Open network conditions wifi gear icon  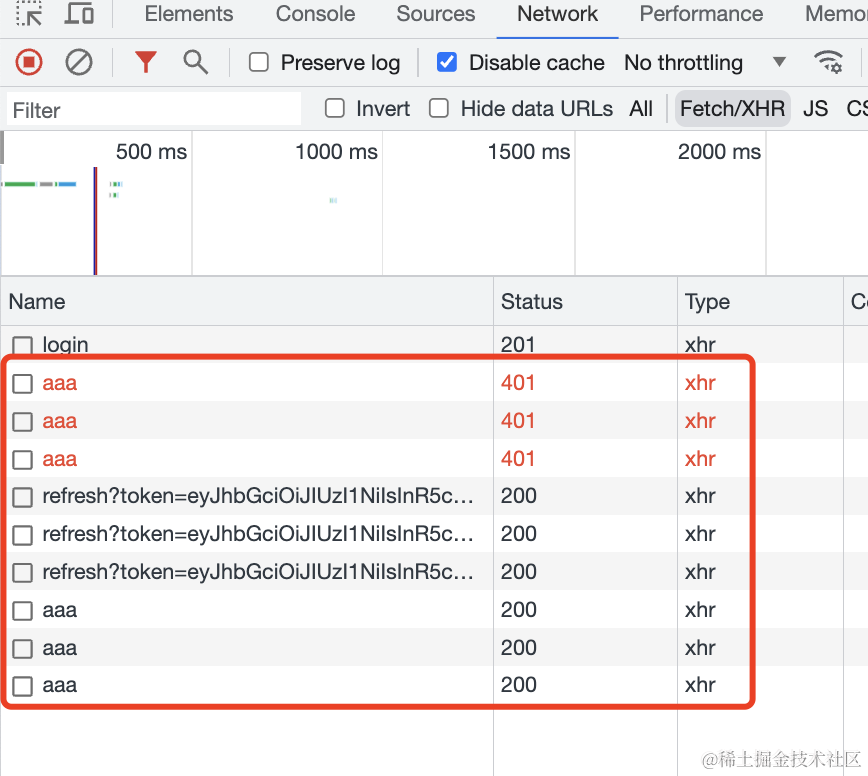828,62
